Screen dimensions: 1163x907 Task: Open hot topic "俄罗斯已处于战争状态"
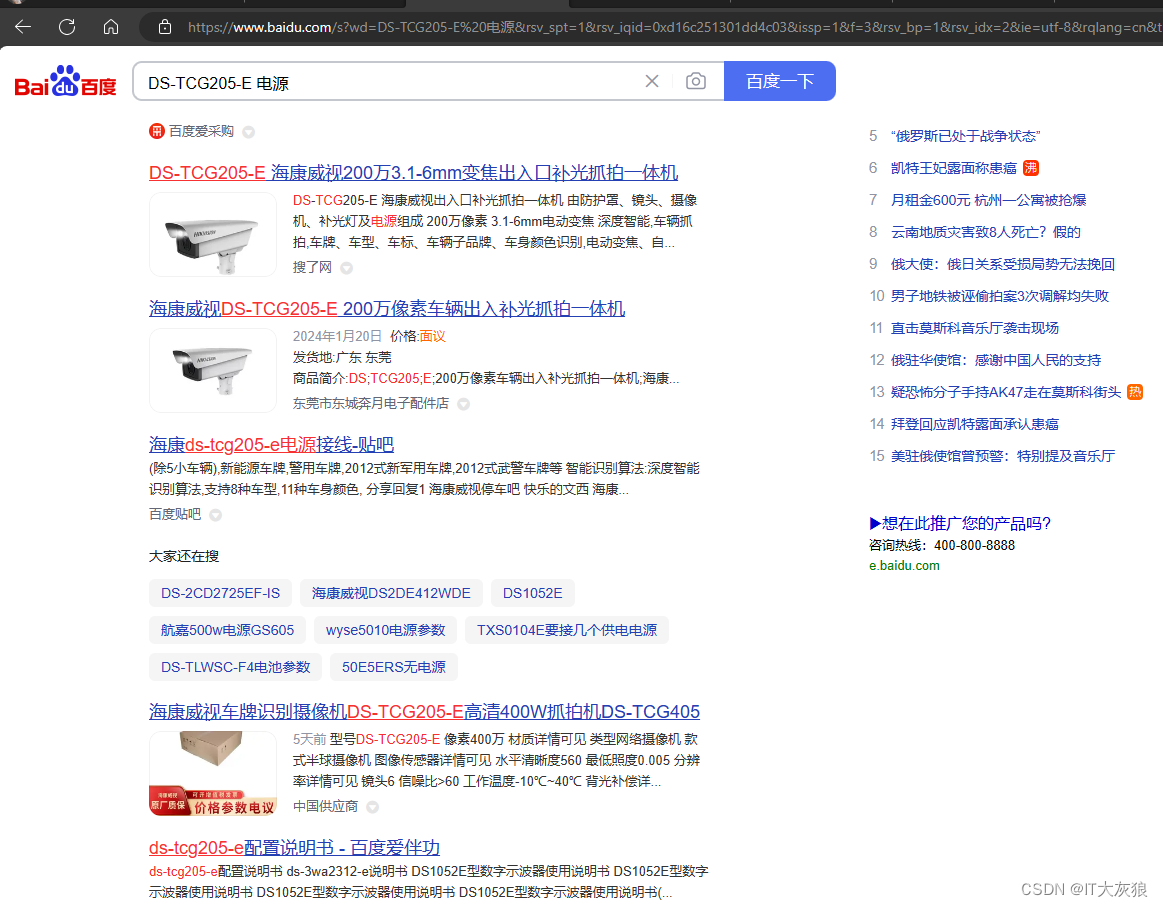tap(965, 136)
